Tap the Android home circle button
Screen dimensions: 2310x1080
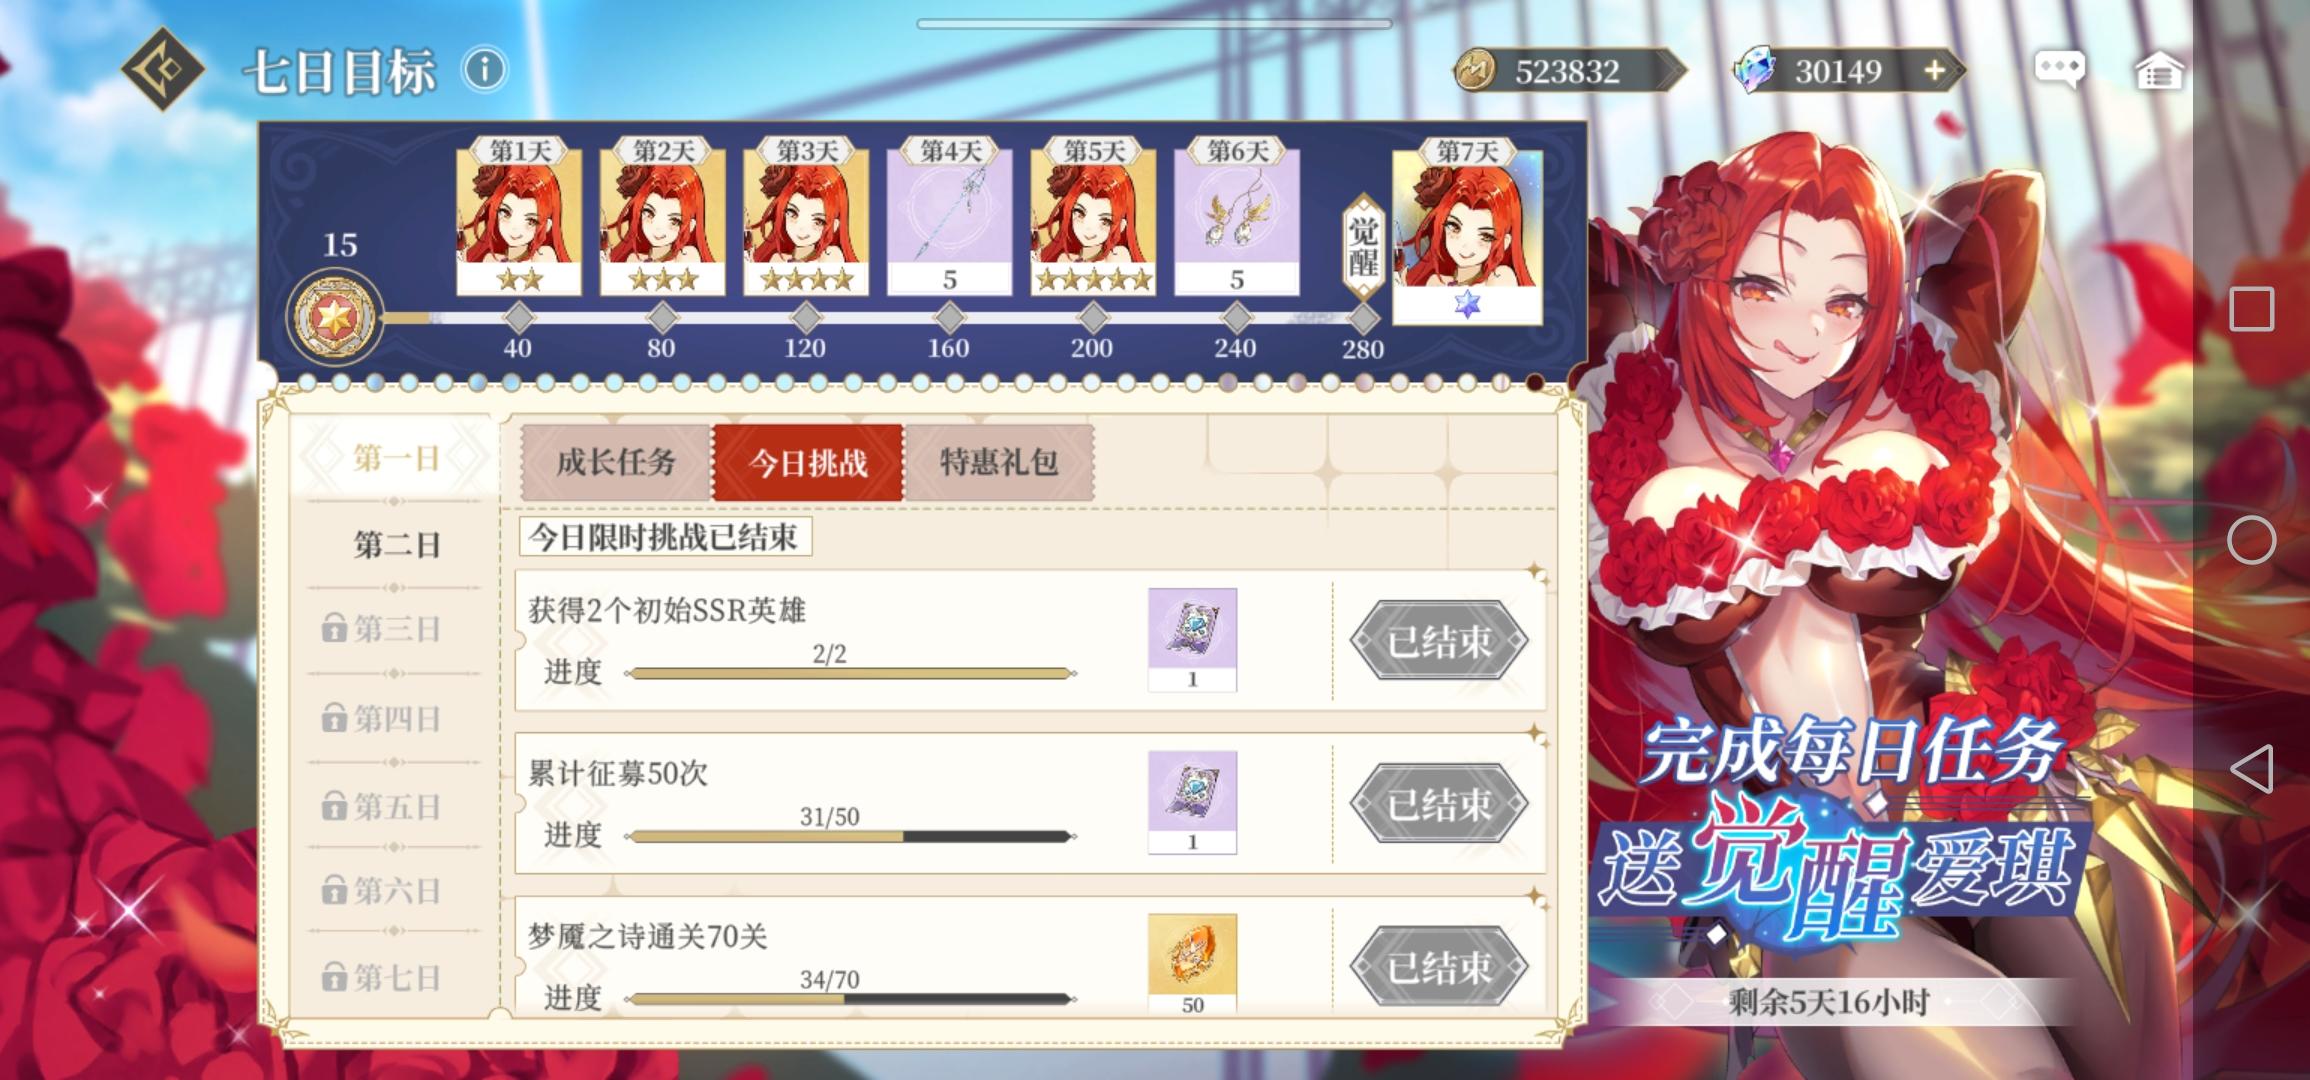pos(2251,541)
